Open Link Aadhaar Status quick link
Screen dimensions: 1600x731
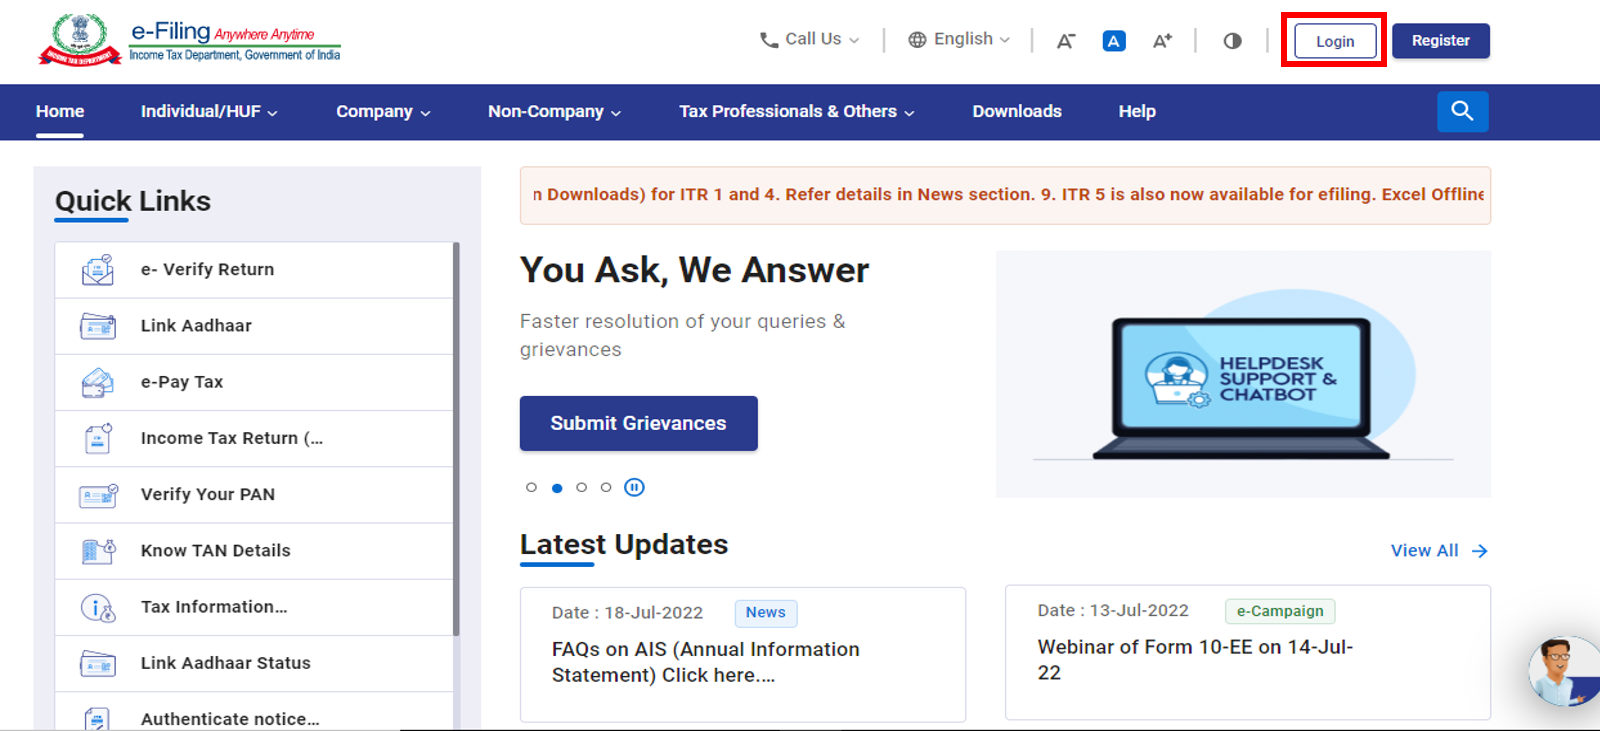[x=254, y=663]
